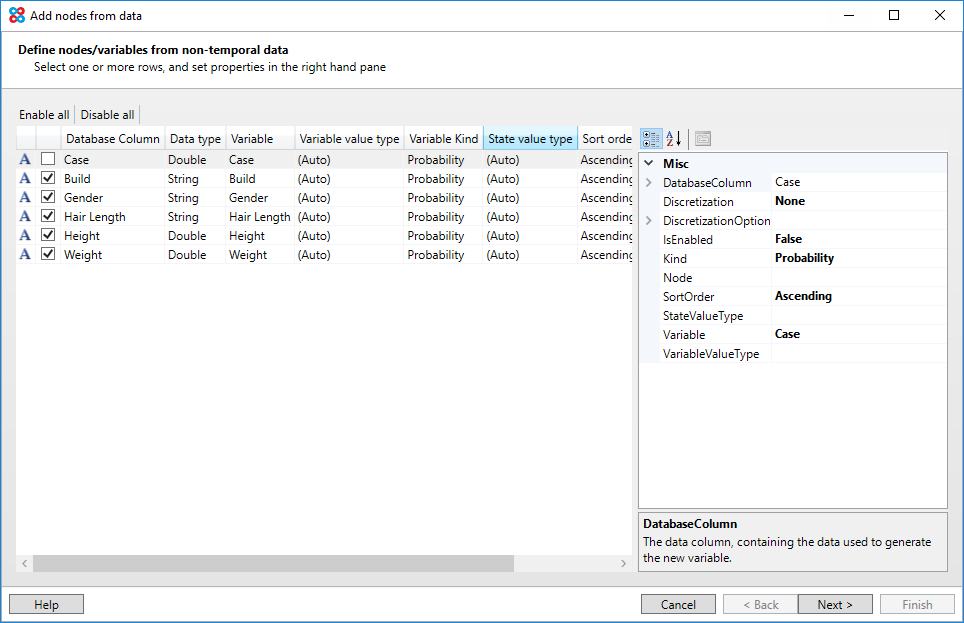Enable the Case row checkbox
Image resolution: width=964 pixels, height=623 pixels.
(48, 160)
